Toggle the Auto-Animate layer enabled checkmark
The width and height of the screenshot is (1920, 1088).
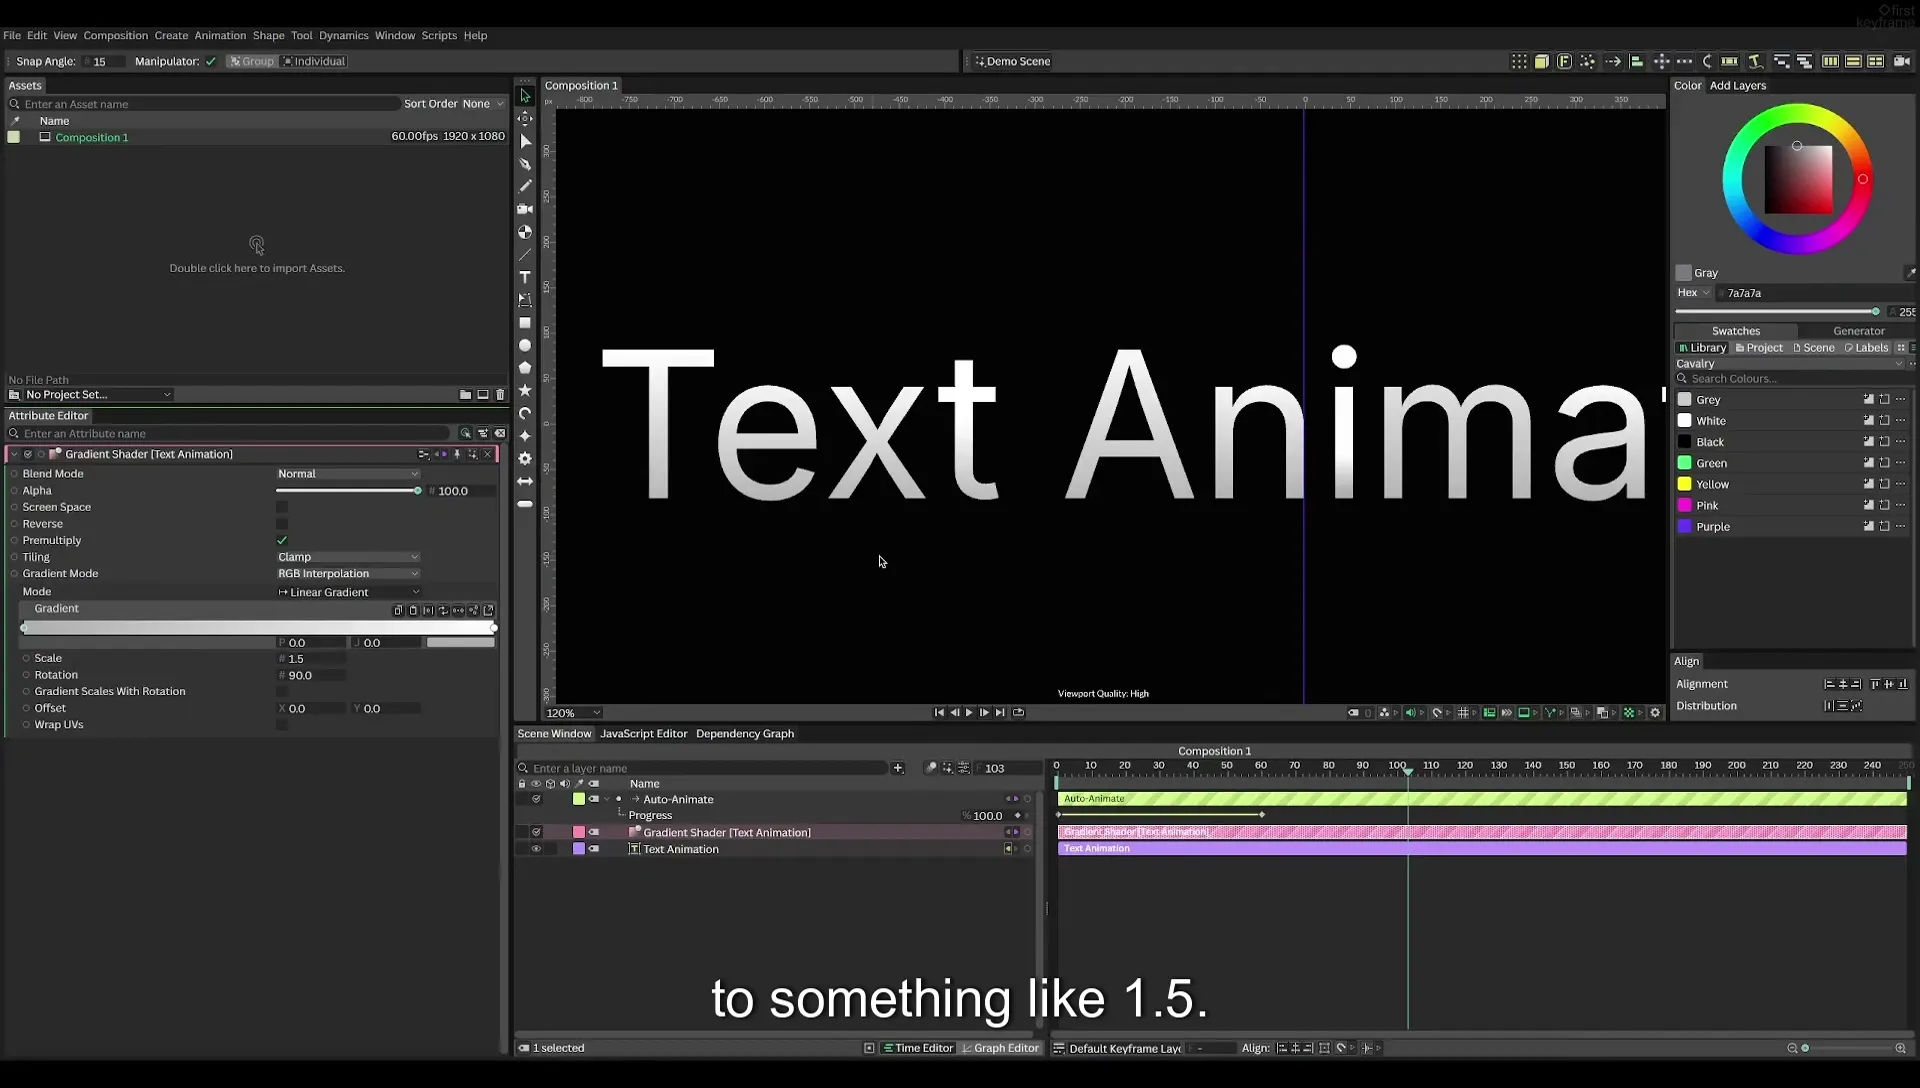click(x=536, y=799)
